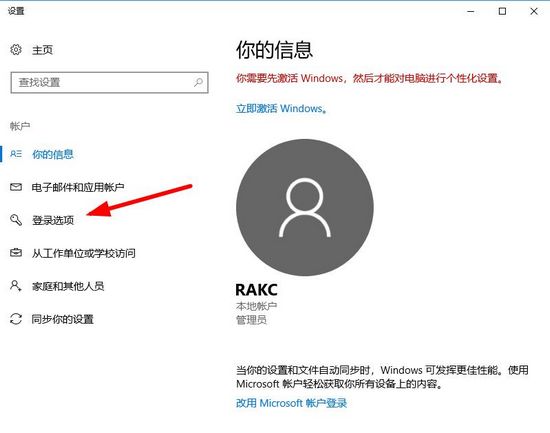Open 电子邮件和应用帐户
Screen dimensions: 550x433
78,187
